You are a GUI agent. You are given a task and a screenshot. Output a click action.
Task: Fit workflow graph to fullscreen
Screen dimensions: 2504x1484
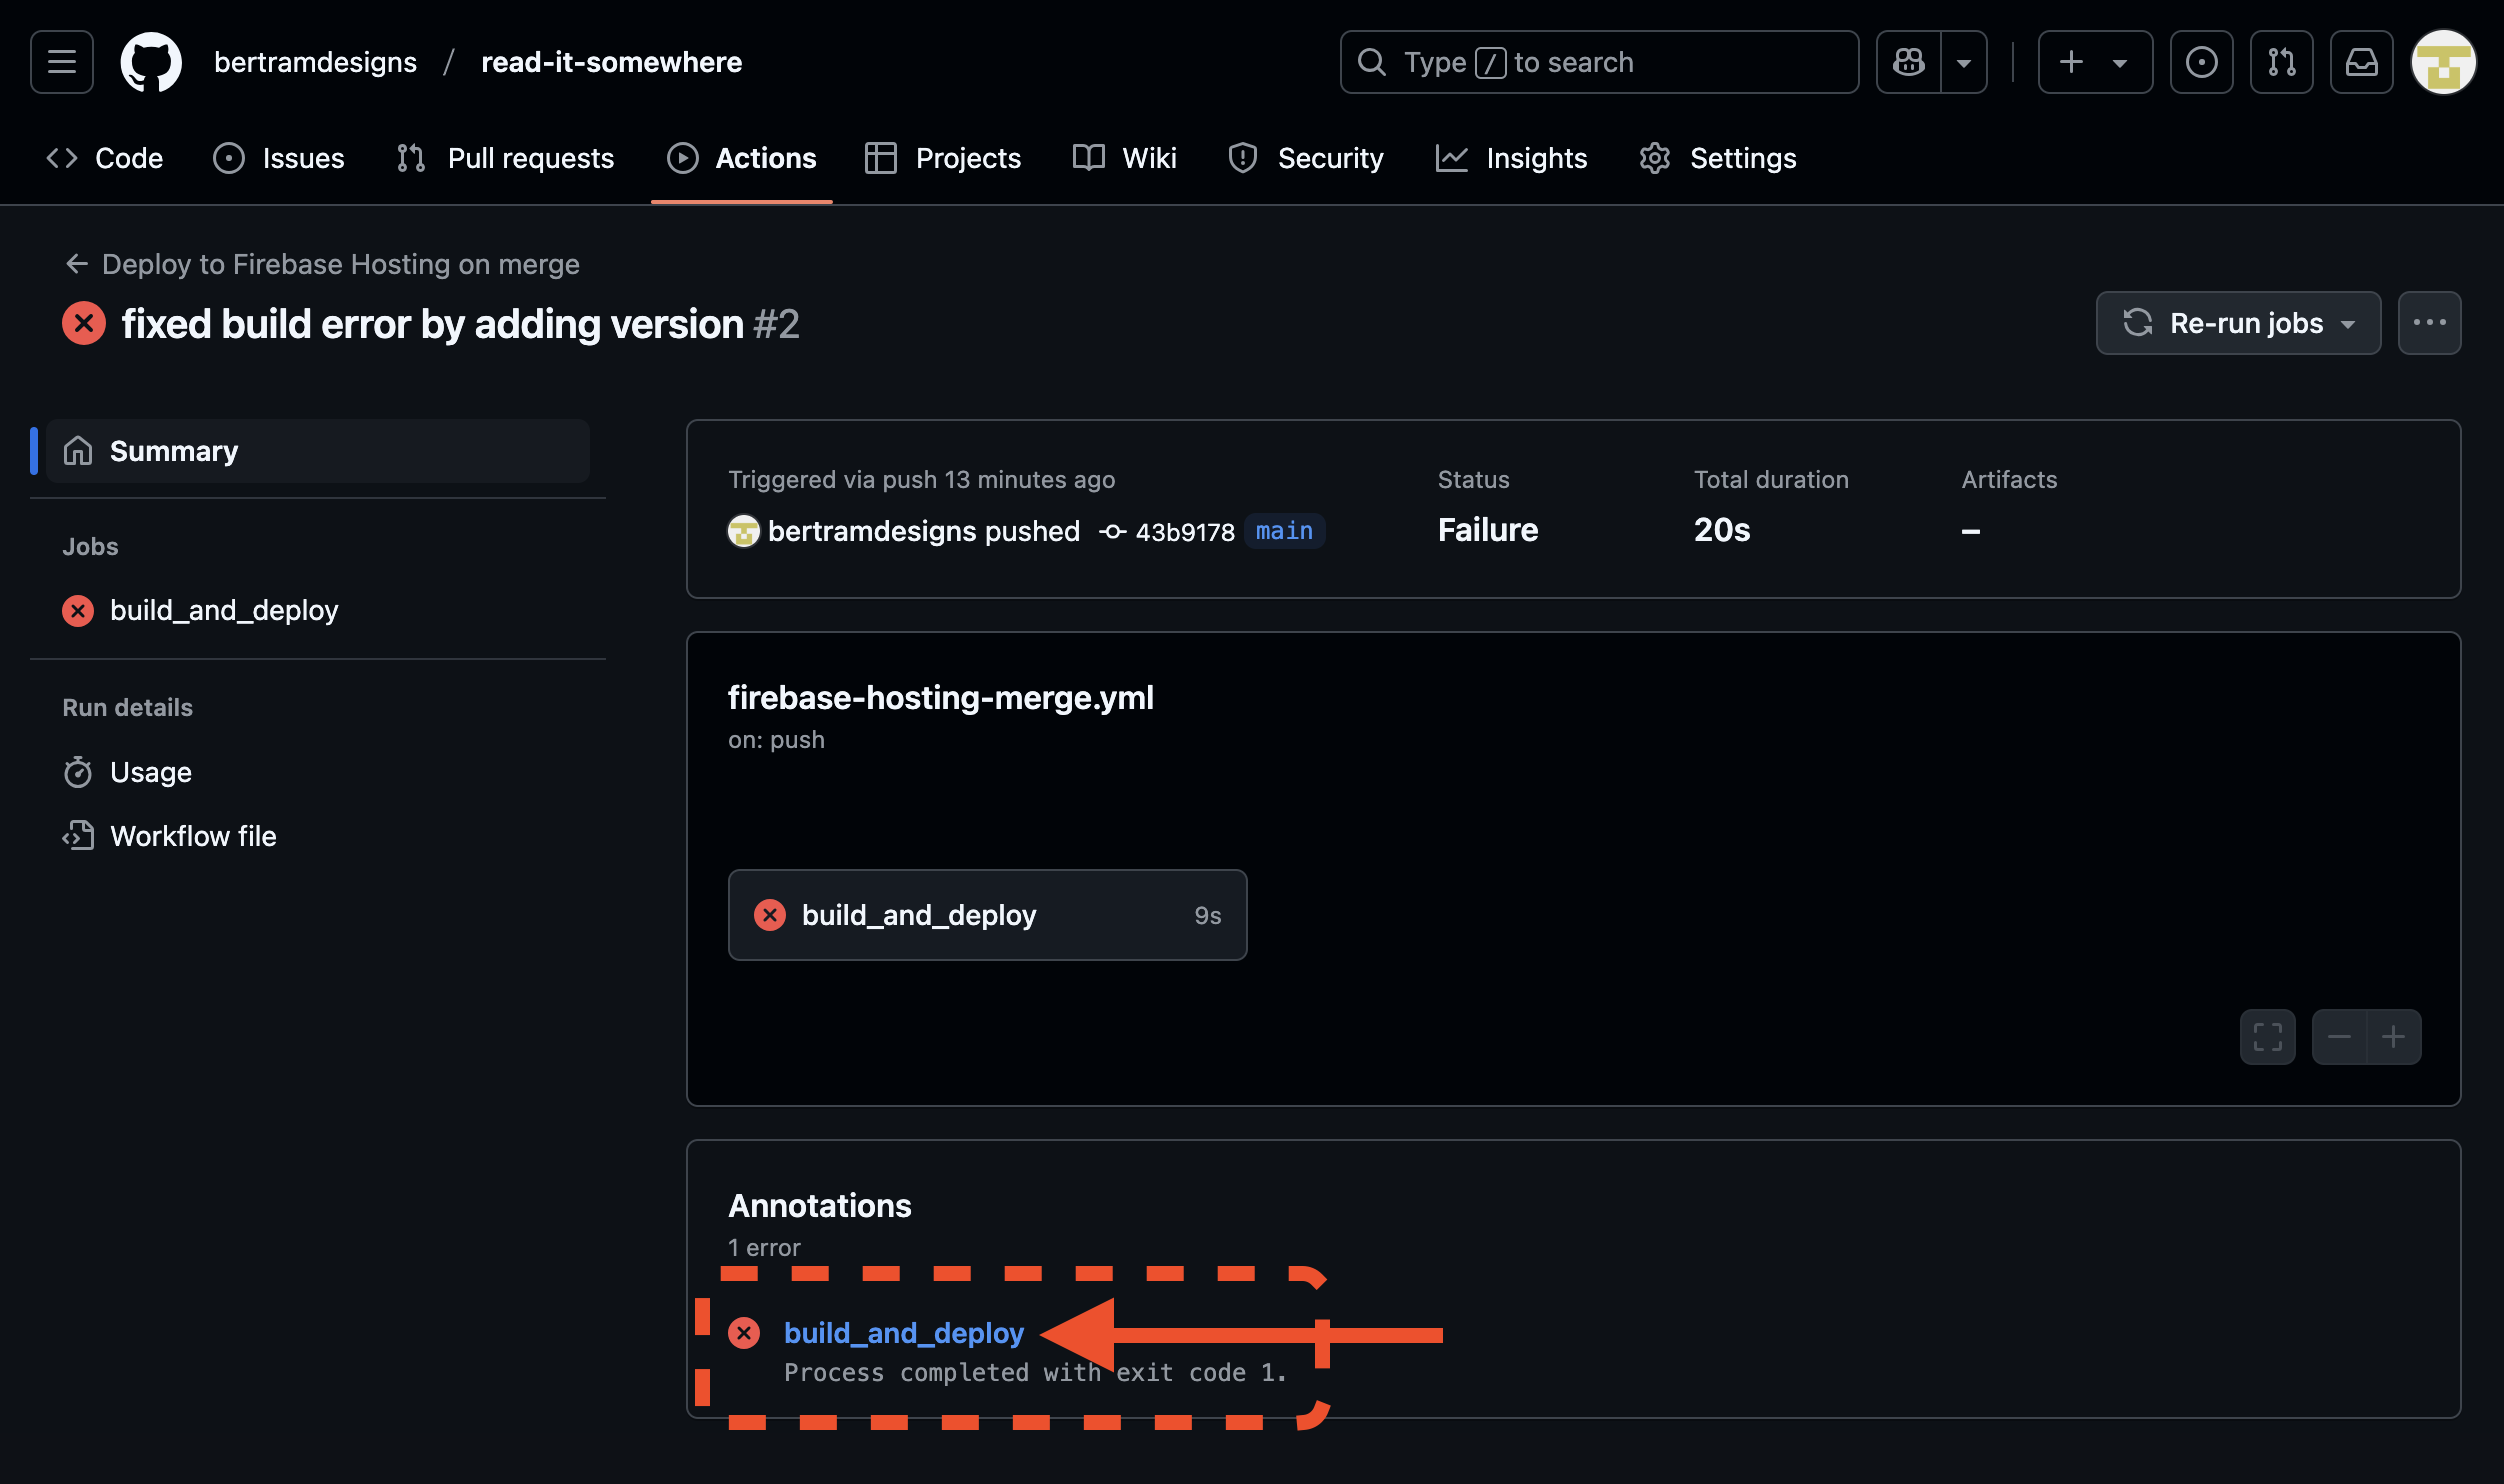coord(2267,1037)
